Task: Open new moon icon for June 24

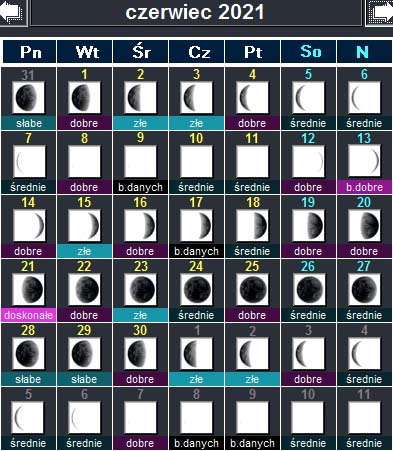Action: coord(196,290)
